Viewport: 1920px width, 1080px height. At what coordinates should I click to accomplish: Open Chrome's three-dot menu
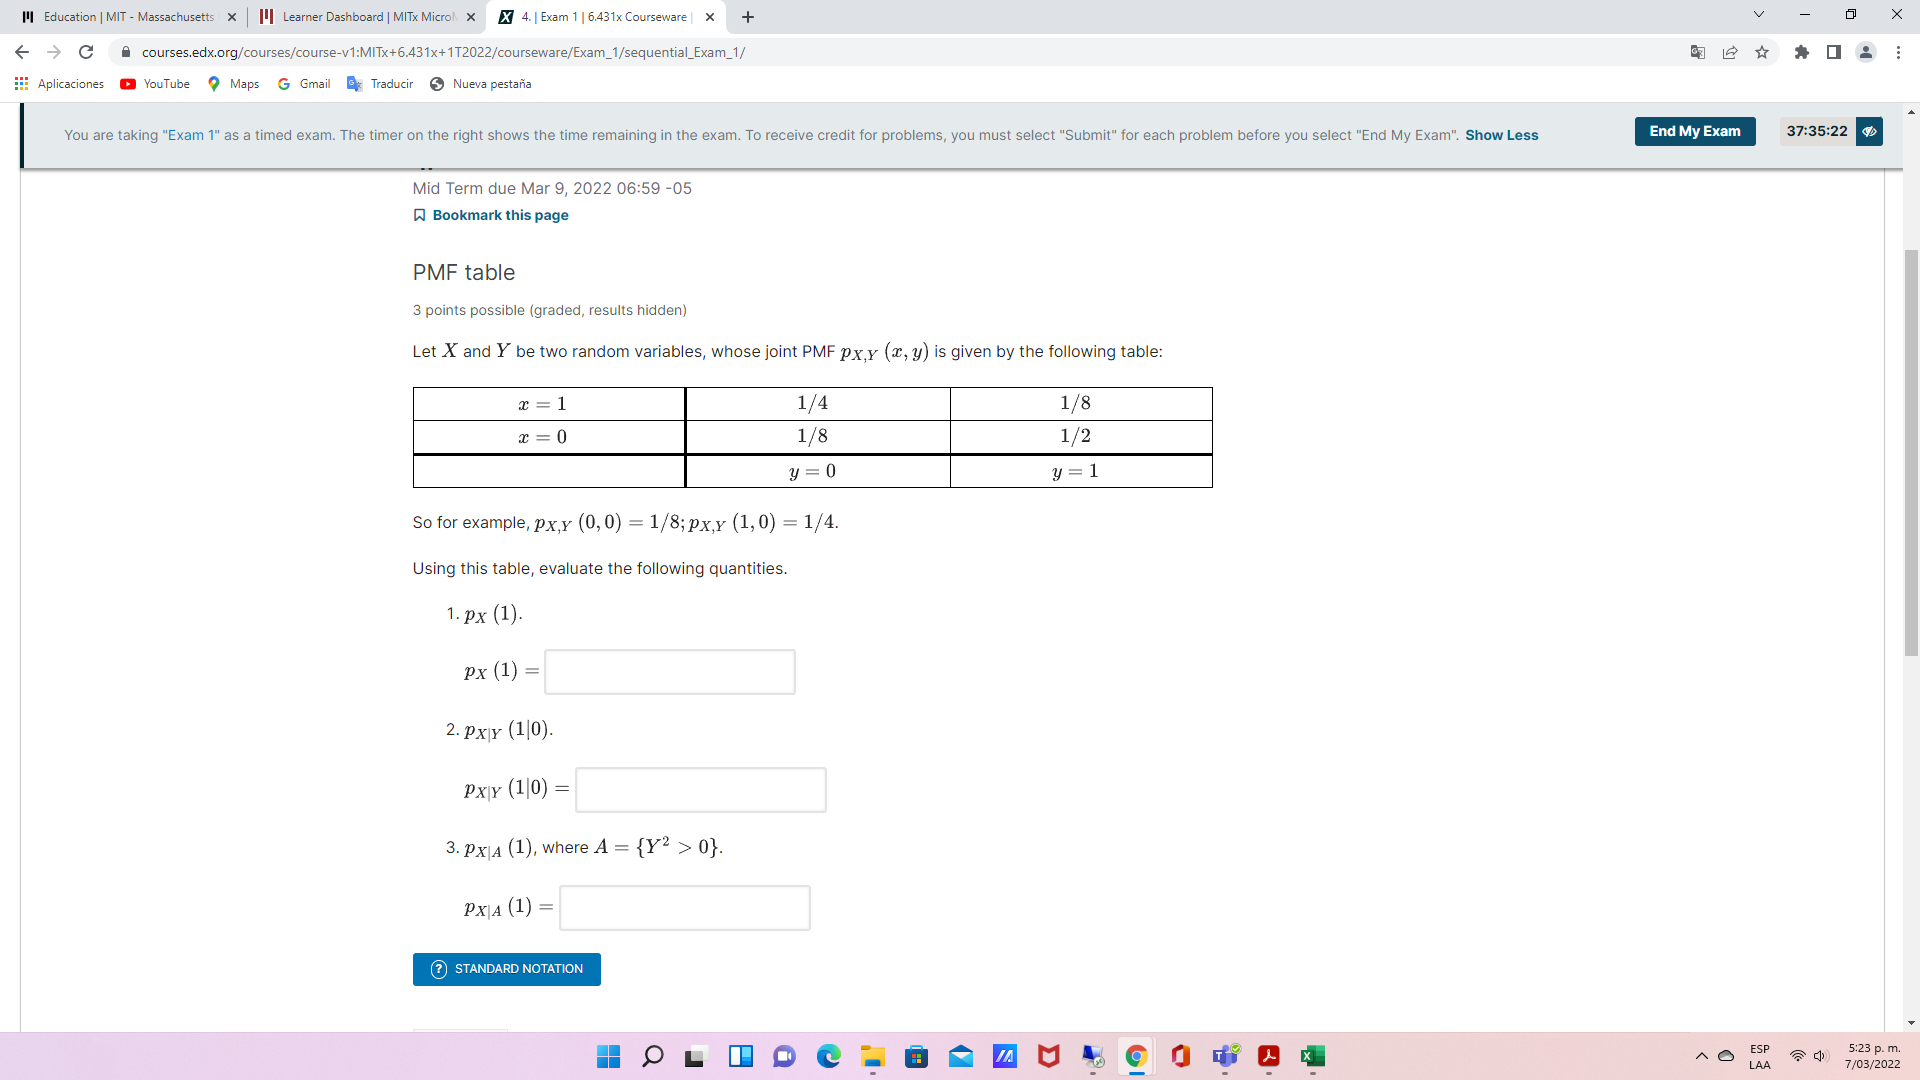click(x=1899, y=52)
